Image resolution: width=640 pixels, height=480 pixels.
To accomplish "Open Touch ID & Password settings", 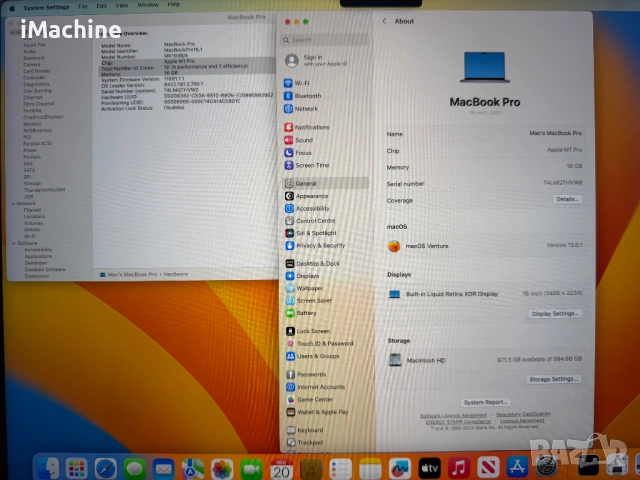I will tap(320, 344).
